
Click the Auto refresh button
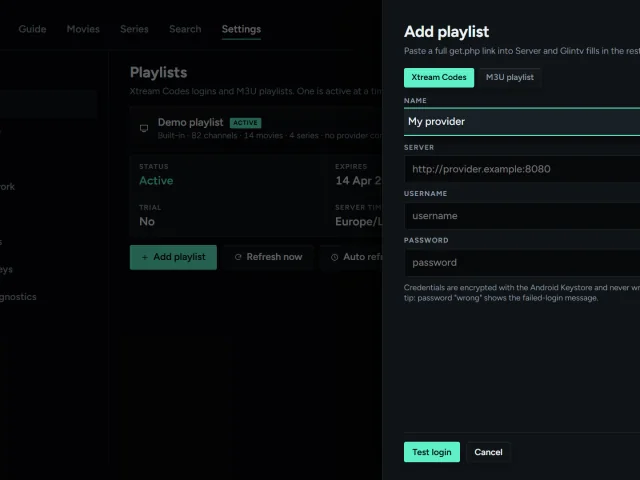pos(351,257)
